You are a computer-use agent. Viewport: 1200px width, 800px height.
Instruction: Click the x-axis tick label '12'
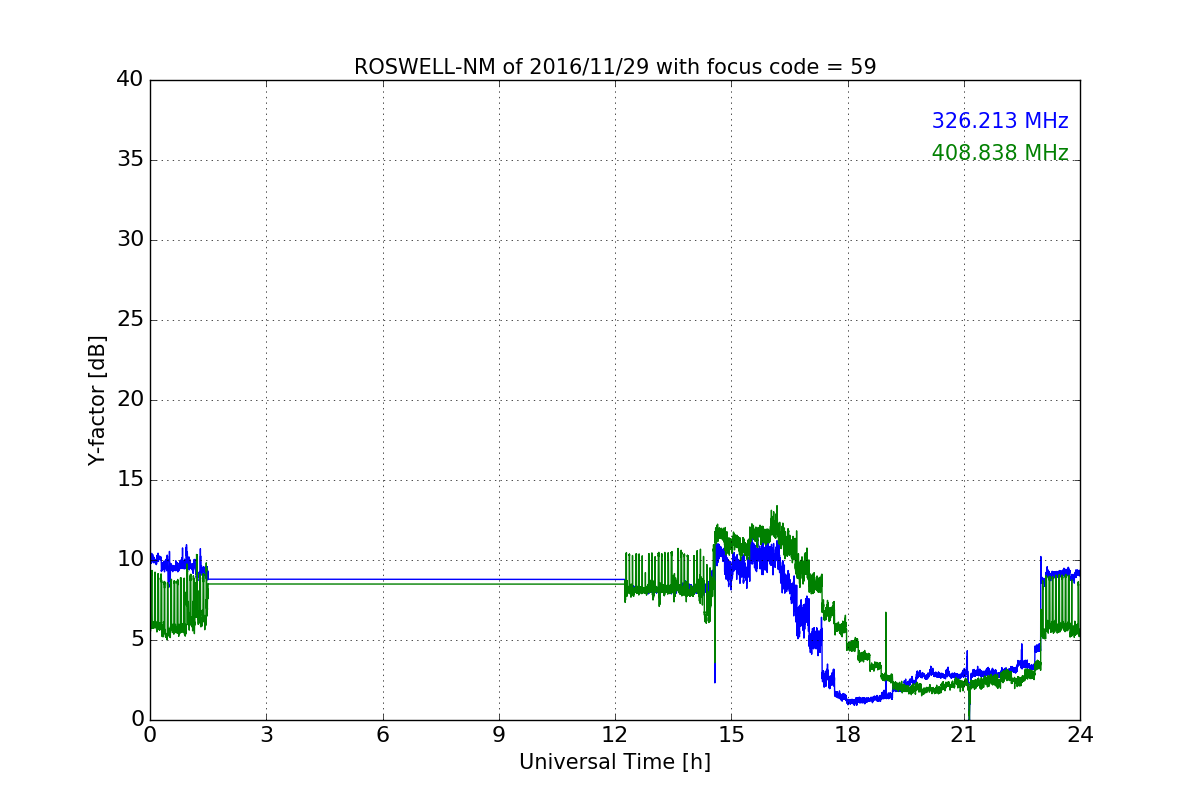pos(615,734)
